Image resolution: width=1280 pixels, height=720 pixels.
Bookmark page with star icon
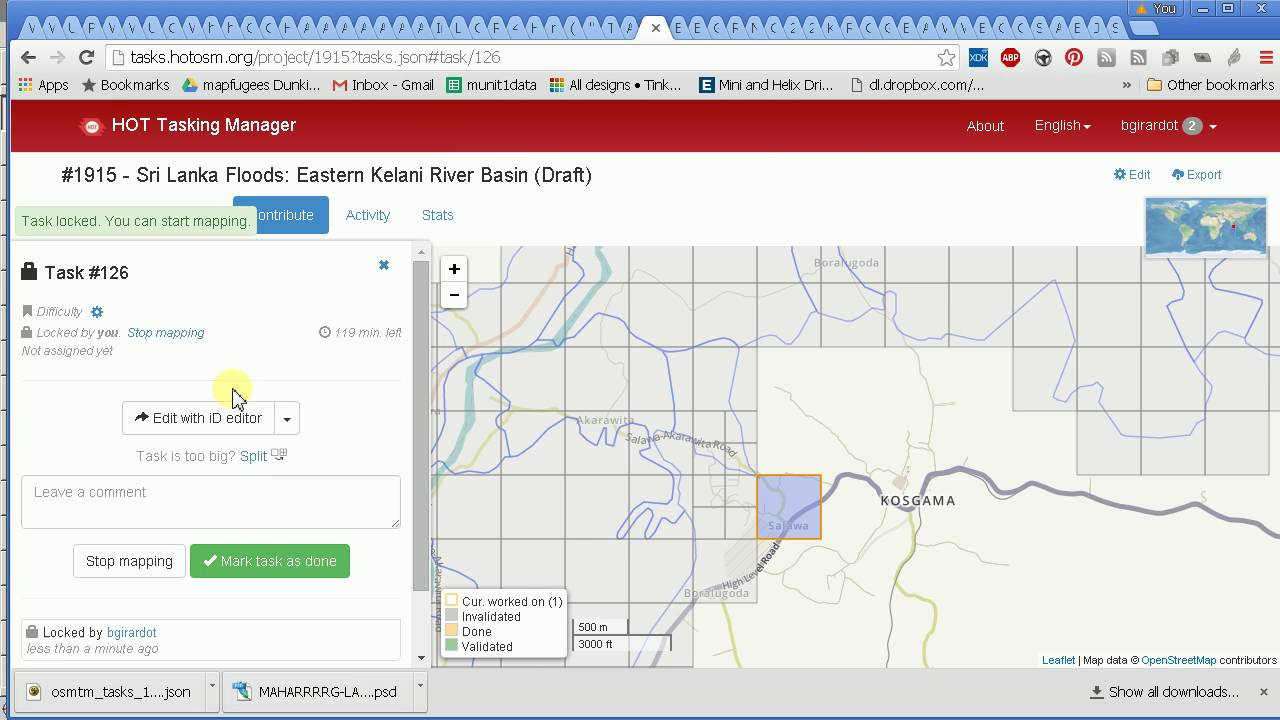pos(946,57)
